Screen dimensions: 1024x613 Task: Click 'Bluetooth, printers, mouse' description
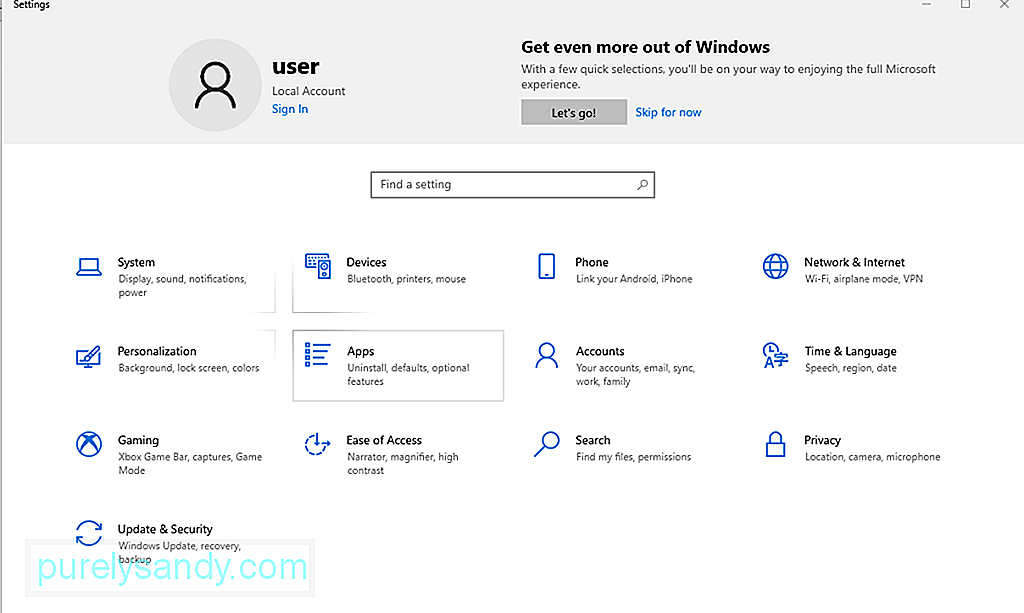point(406,279)
